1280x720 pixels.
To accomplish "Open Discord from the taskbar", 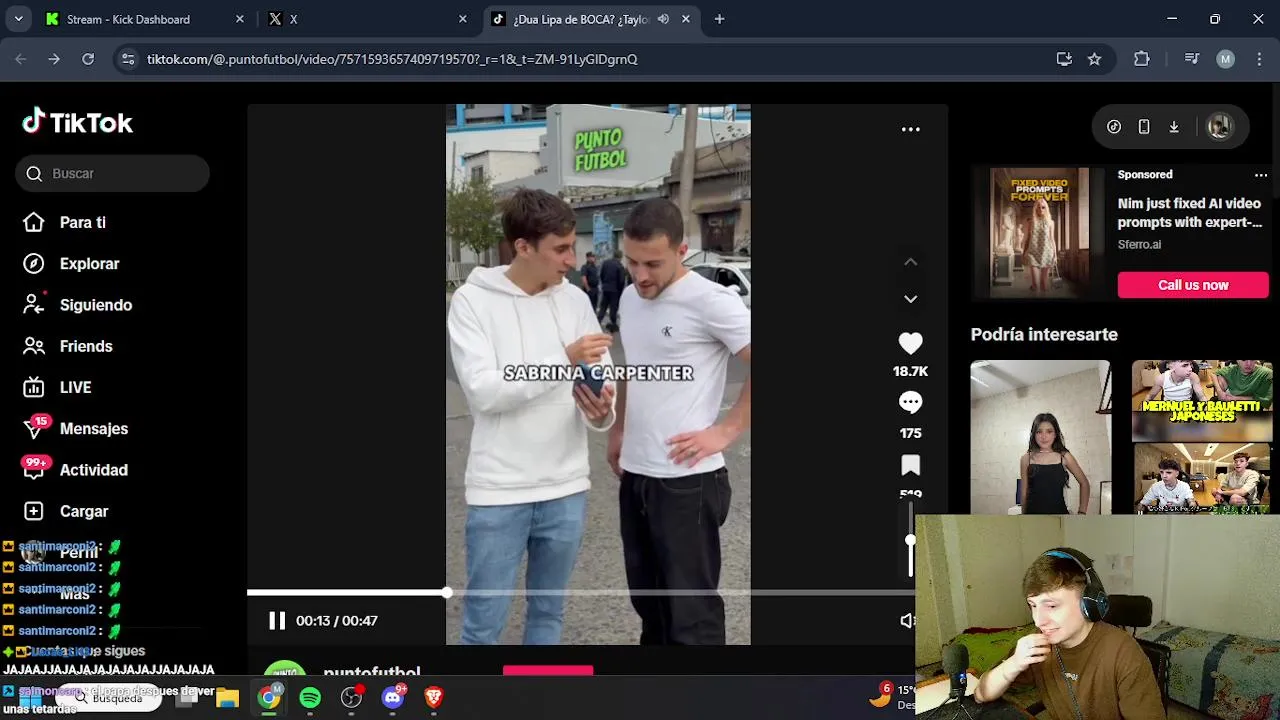I will coord(393,698).
